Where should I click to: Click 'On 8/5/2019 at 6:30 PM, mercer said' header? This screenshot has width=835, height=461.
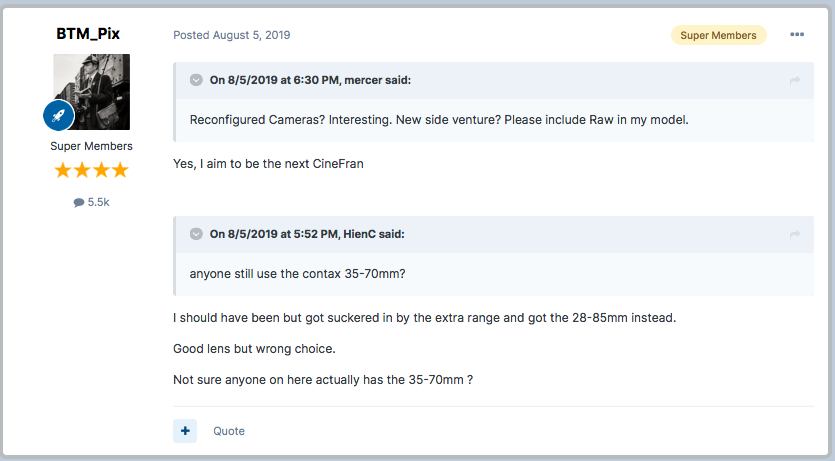pyautogui.click(x=310, y=80)
